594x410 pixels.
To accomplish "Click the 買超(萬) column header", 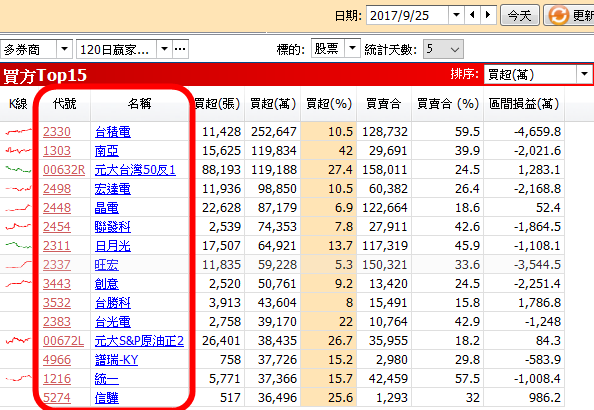I will click(273, 103).
